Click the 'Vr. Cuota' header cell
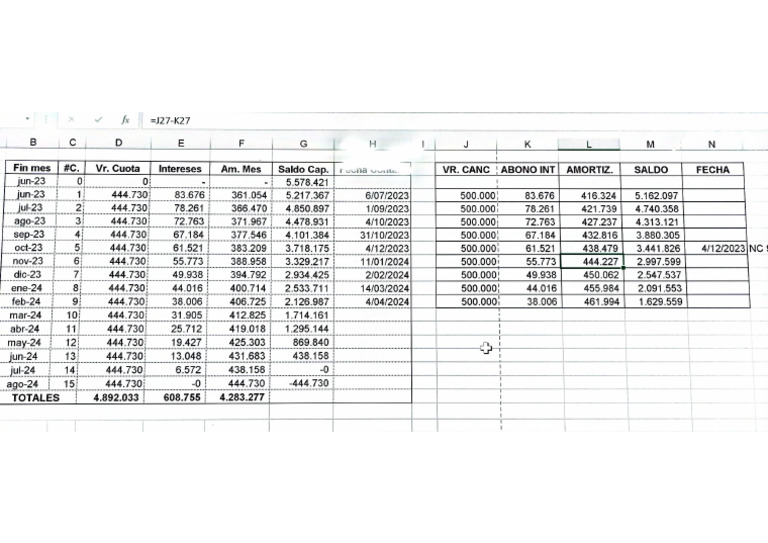768x543 pixels. 118,168
